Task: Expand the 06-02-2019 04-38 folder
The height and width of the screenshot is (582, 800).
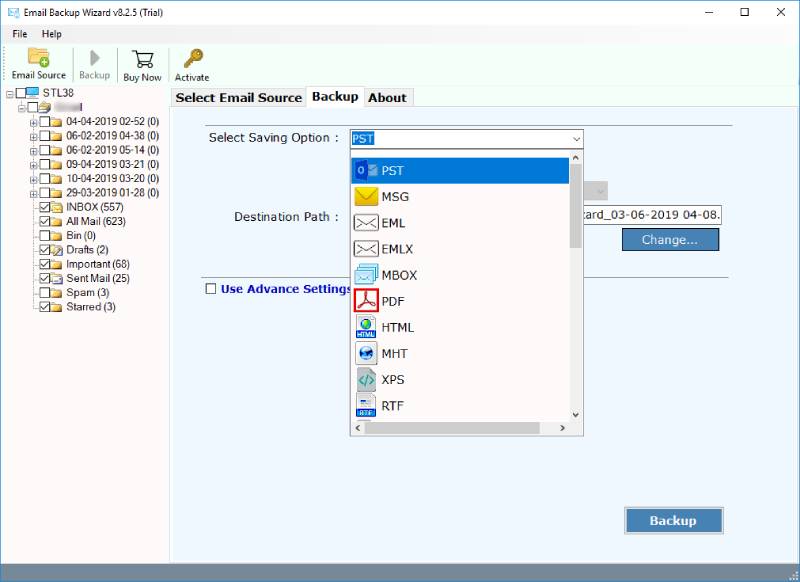Action: [x=33, y=137]
